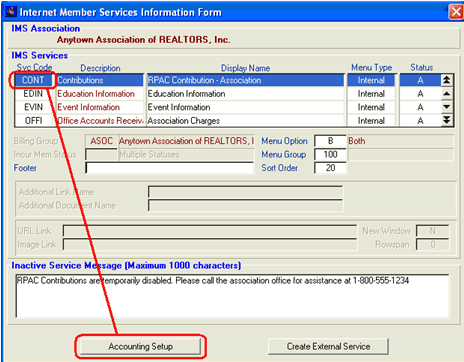Click the Contributions description cell
464x362 pixels.
pyautogui.click(x=99, y=80)
